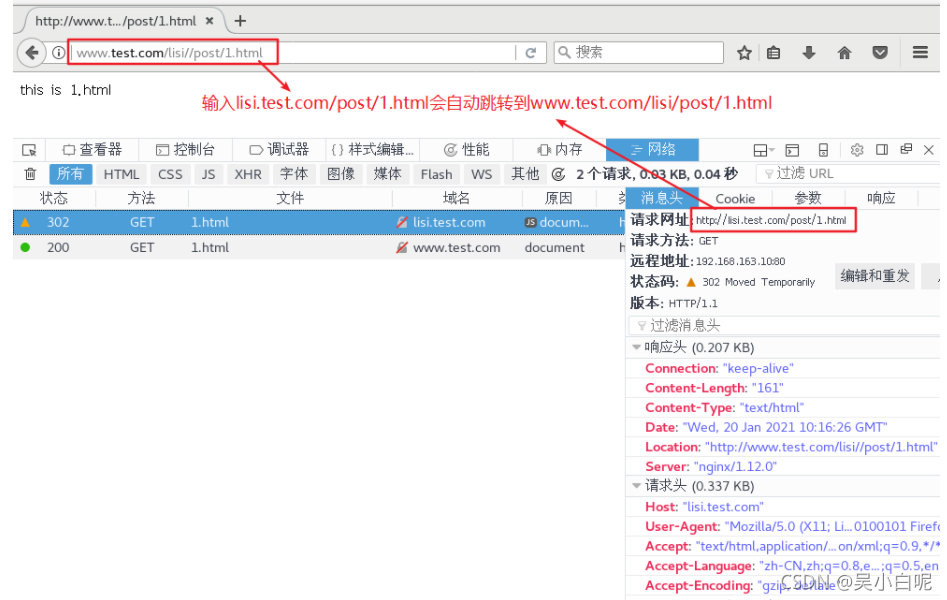The height and width of the screenshot is (600, 947).
Task: Bookmark this page with the star icon
Action: coord(744,53)
